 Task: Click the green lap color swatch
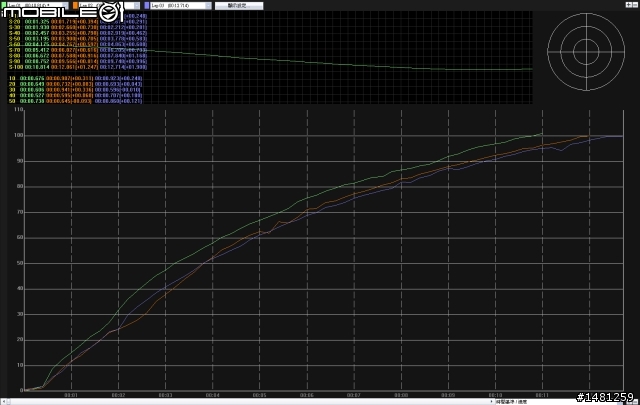click(x=4, y=6)
